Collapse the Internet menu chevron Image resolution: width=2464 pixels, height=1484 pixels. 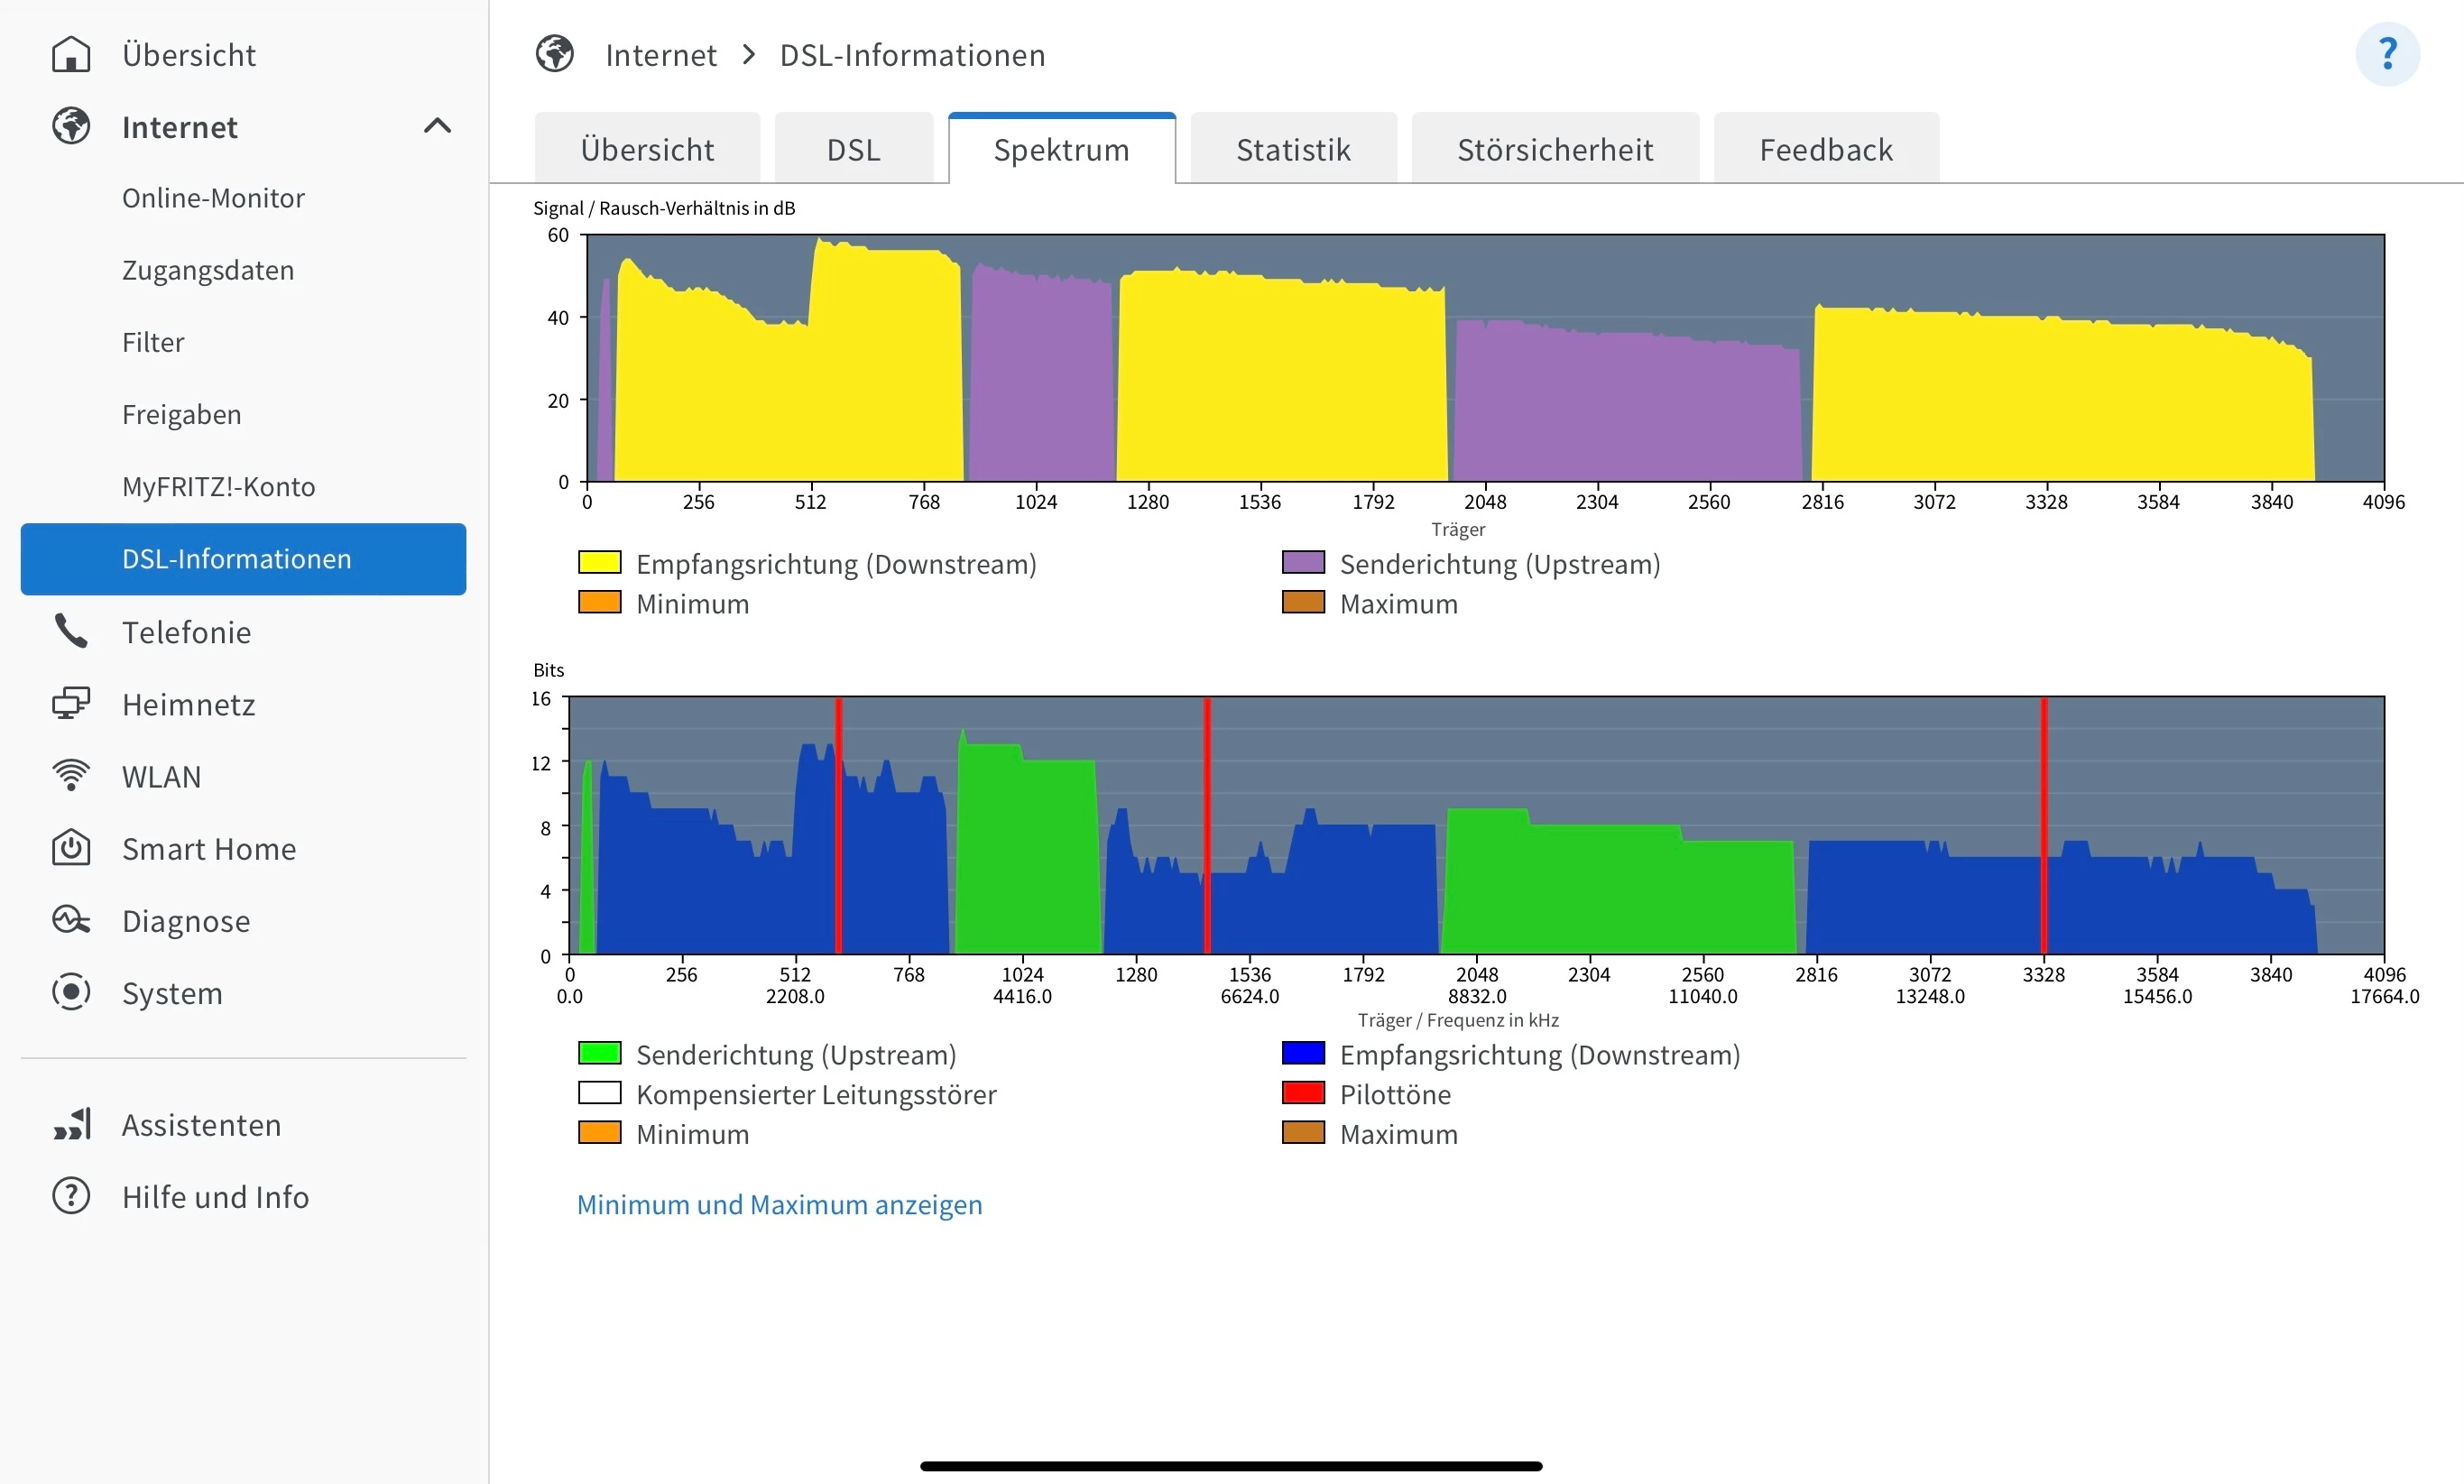tap(437, 126)
